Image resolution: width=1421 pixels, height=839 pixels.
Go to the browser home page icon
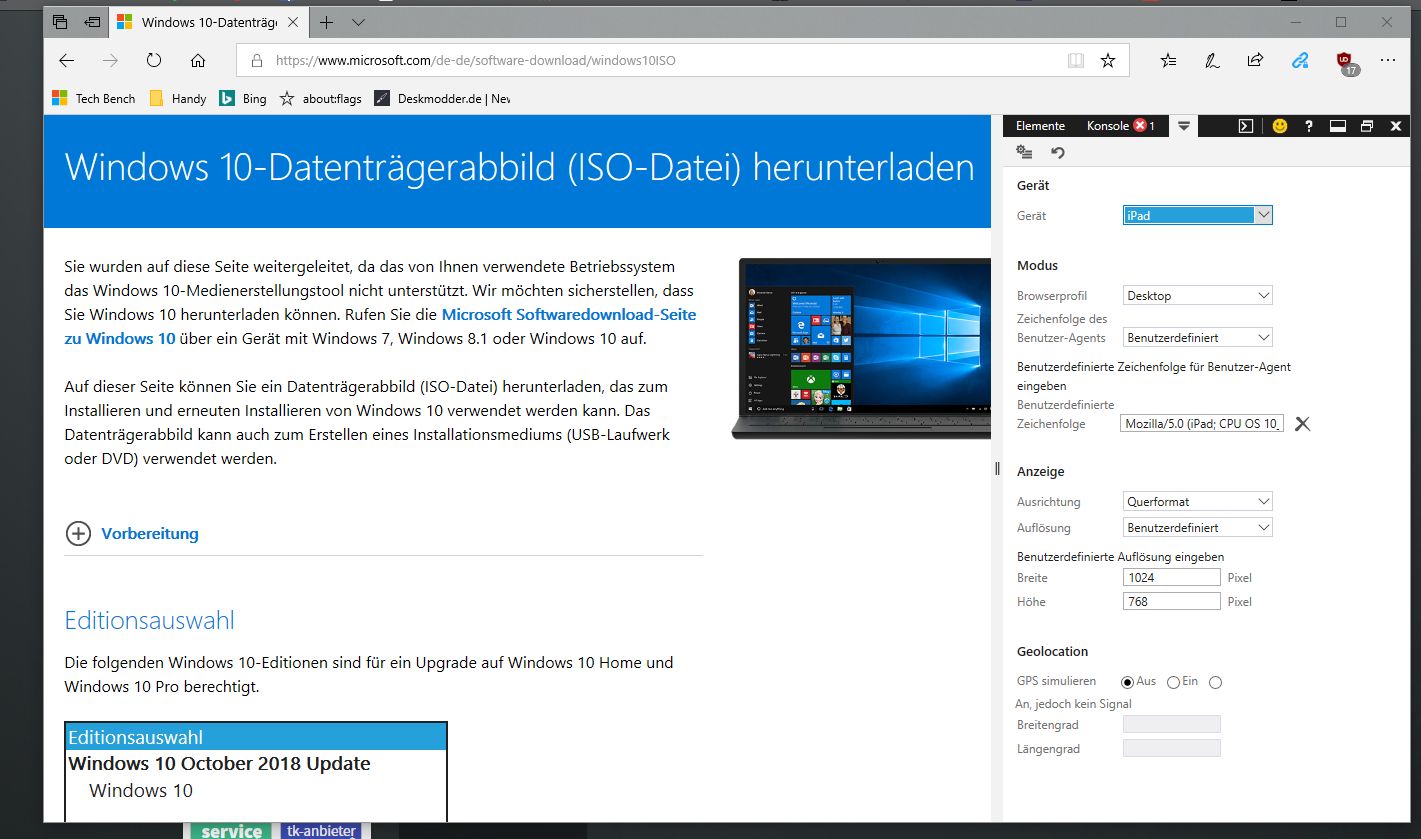198,60
